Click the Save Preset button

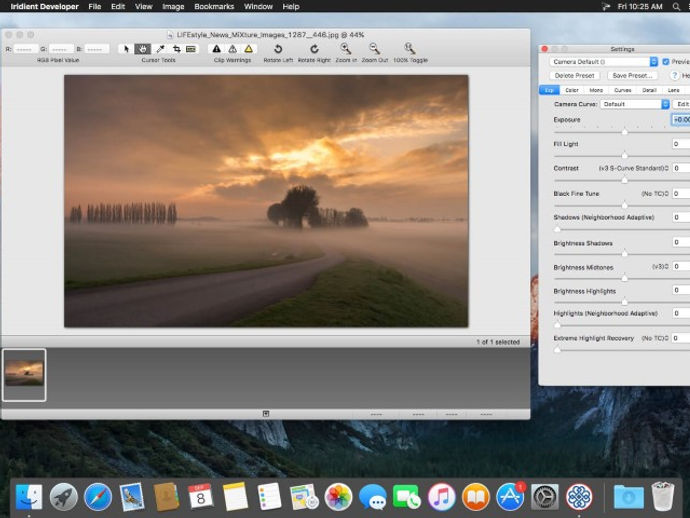[x=632, y=76]
